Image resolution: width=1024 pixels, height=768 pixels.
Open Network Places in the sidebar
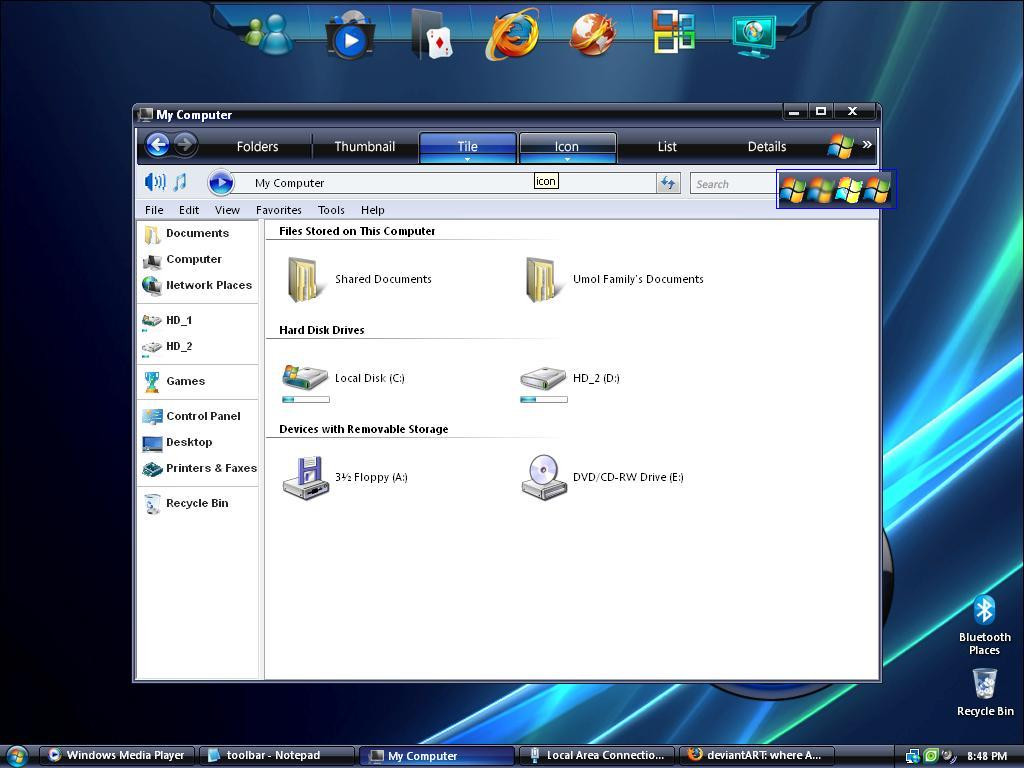(197, 285)
